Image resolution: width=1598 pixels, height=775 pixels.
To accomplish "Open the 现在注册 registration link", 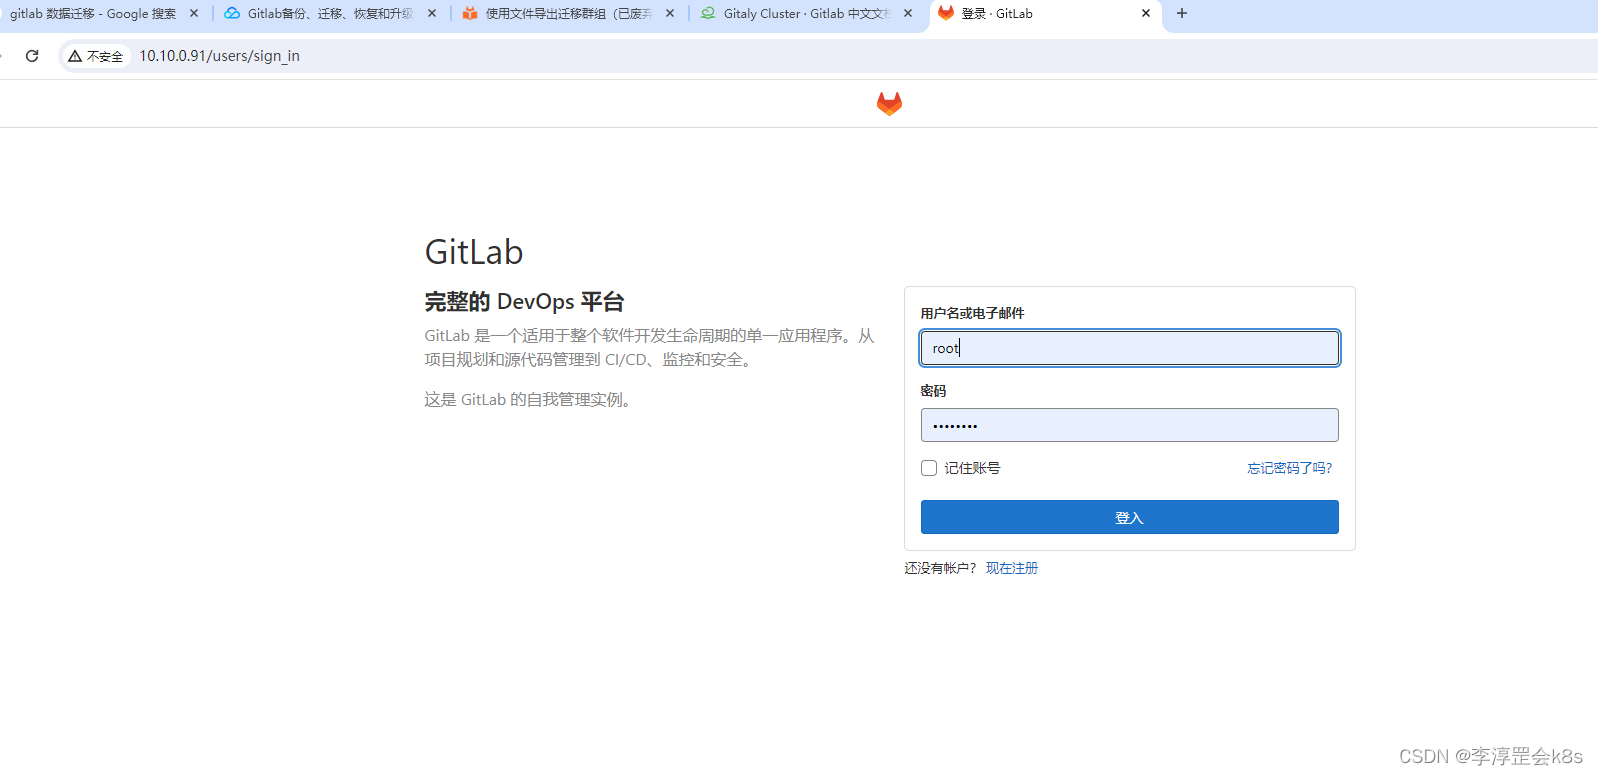I will point(1012,568).
